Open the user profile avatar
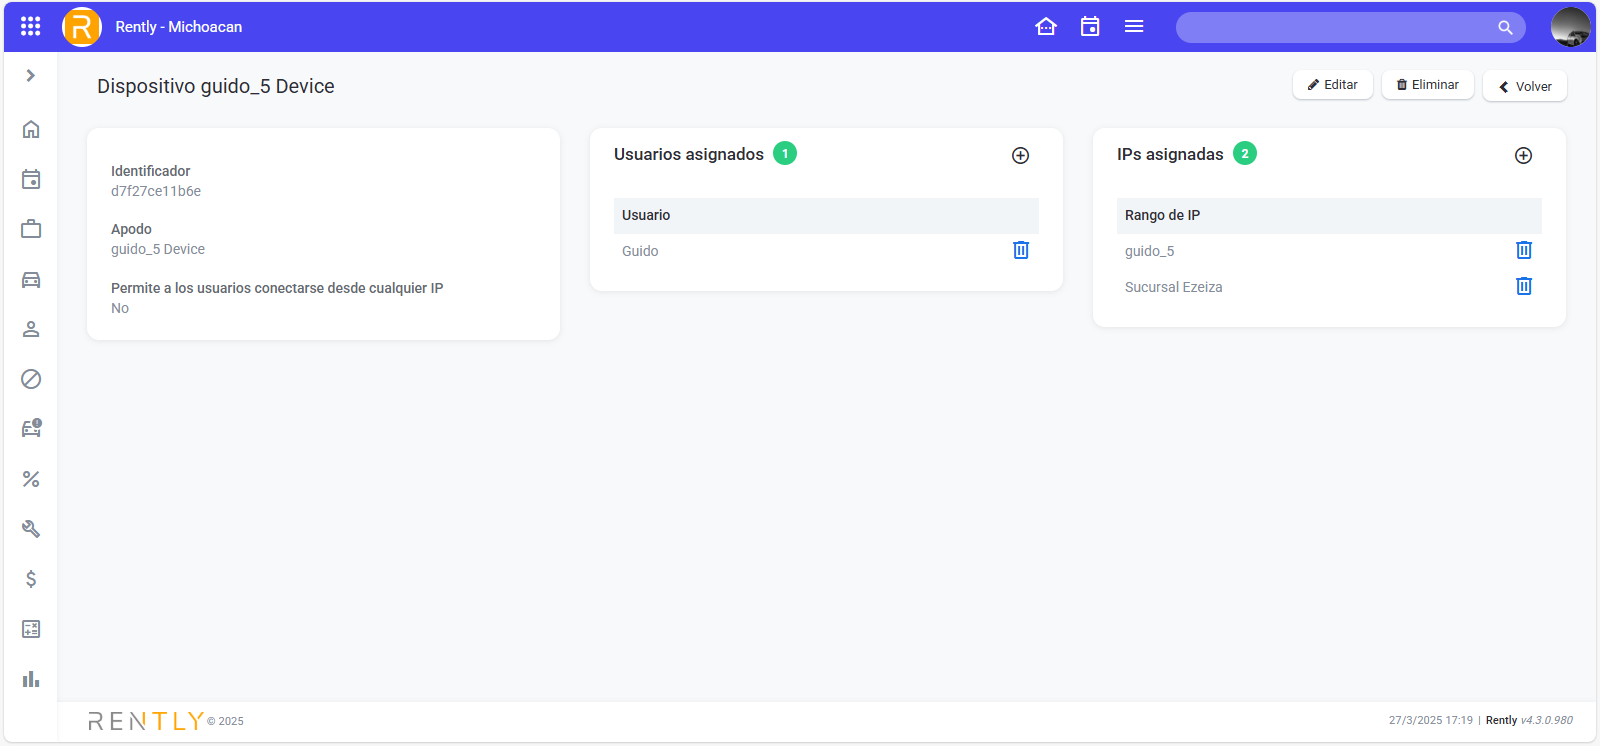 pos(1570,27)
